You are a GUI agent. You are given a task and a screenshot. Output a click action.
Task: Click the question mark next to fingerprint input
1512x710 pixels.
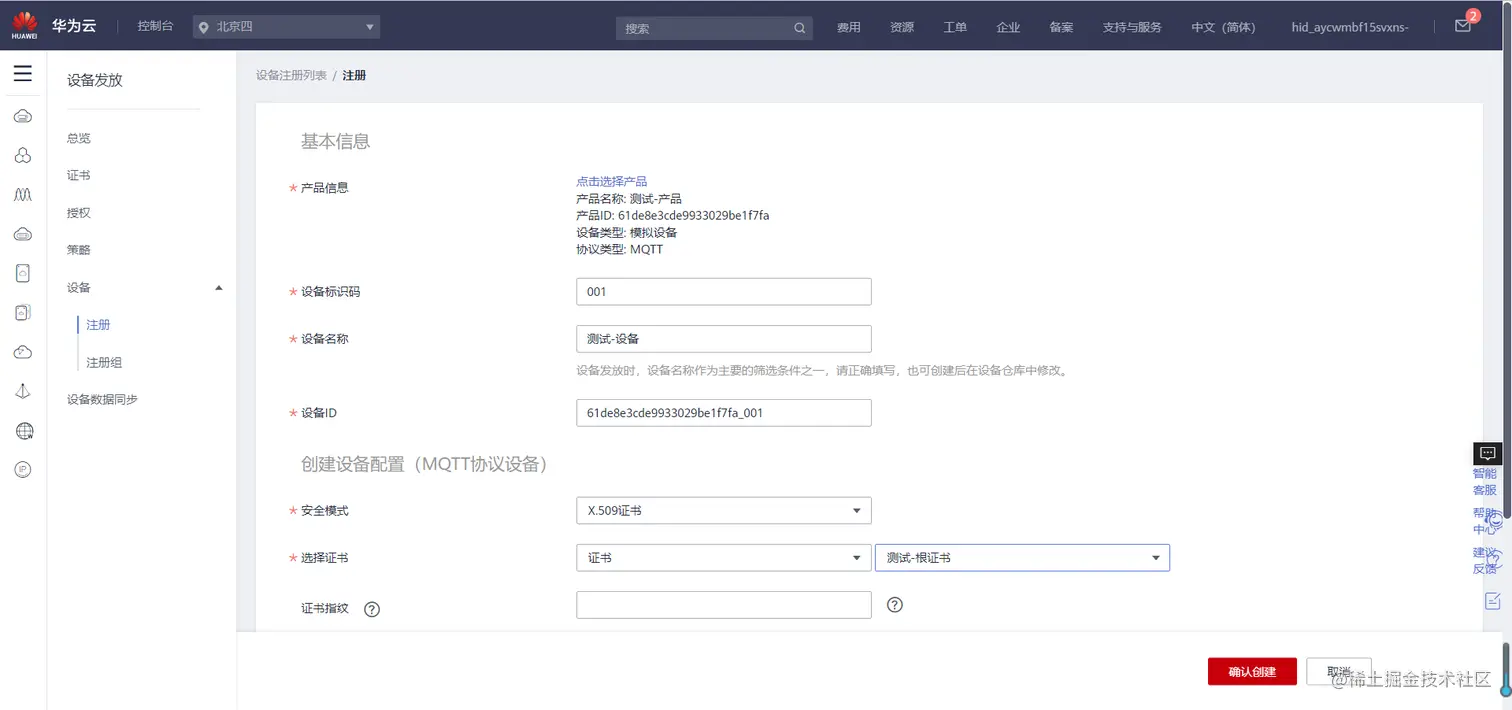click(x=894, y=604)
